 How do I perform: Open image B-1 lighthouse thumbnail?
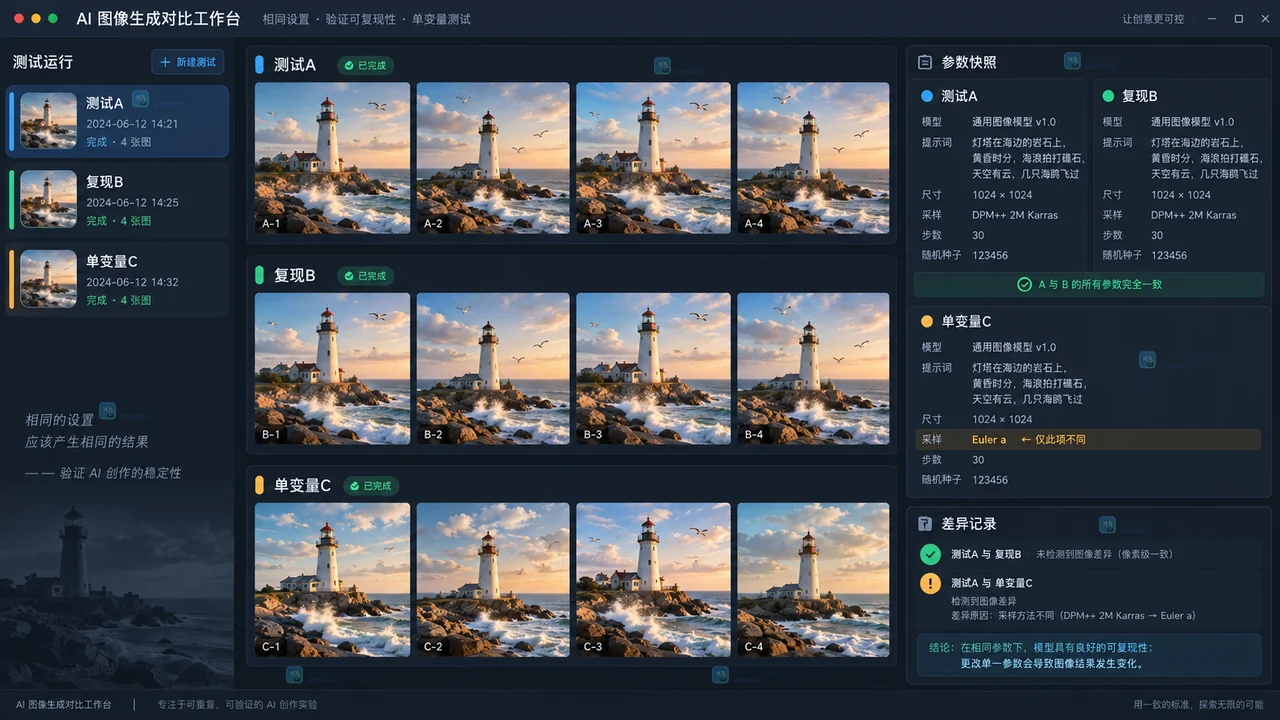(332, 369)
